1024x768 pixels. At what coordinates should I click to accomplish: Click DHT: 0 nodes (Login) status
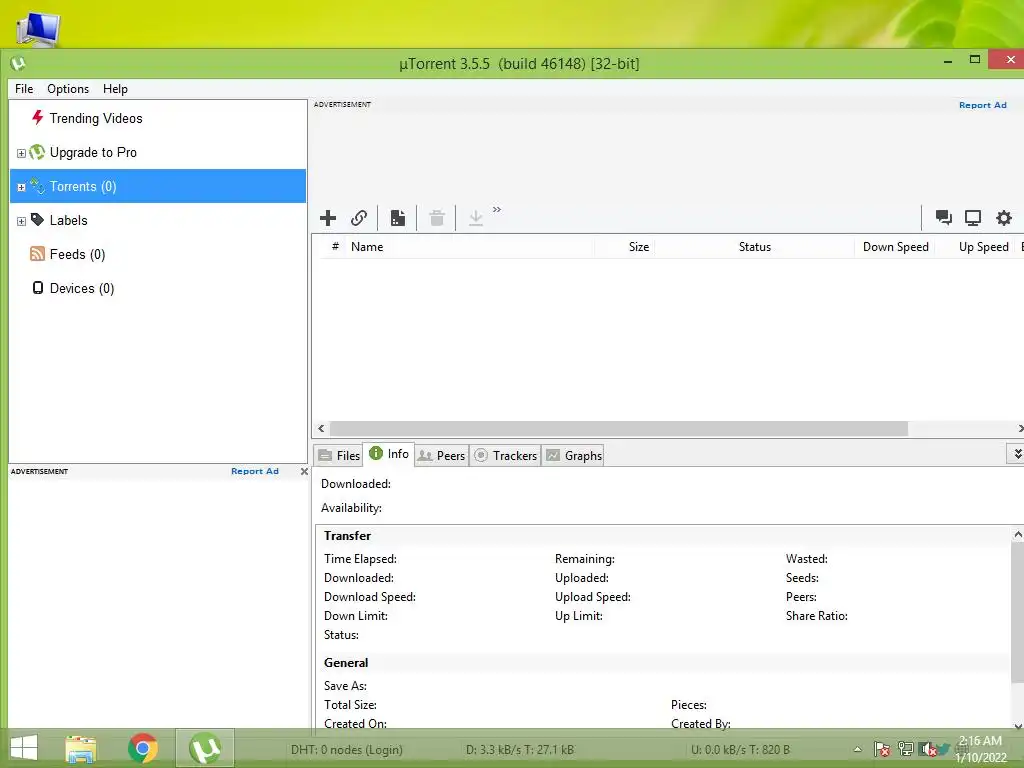coord(347,750)
